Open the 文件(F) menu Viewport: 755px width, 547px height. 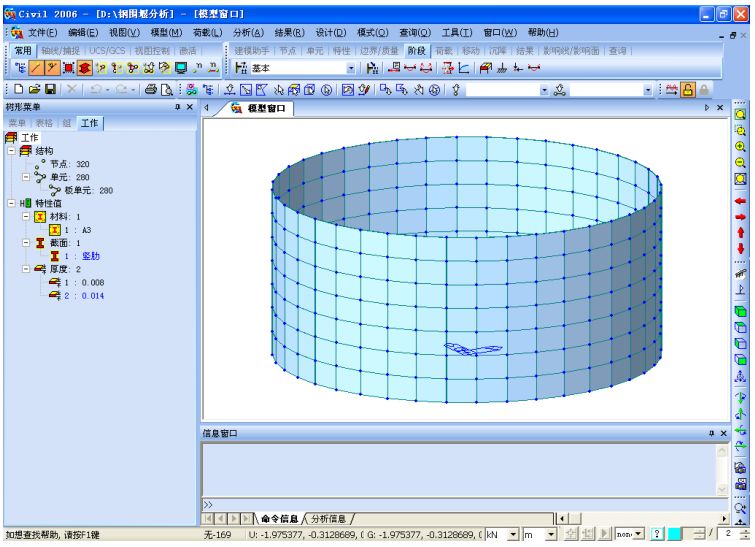42,32
